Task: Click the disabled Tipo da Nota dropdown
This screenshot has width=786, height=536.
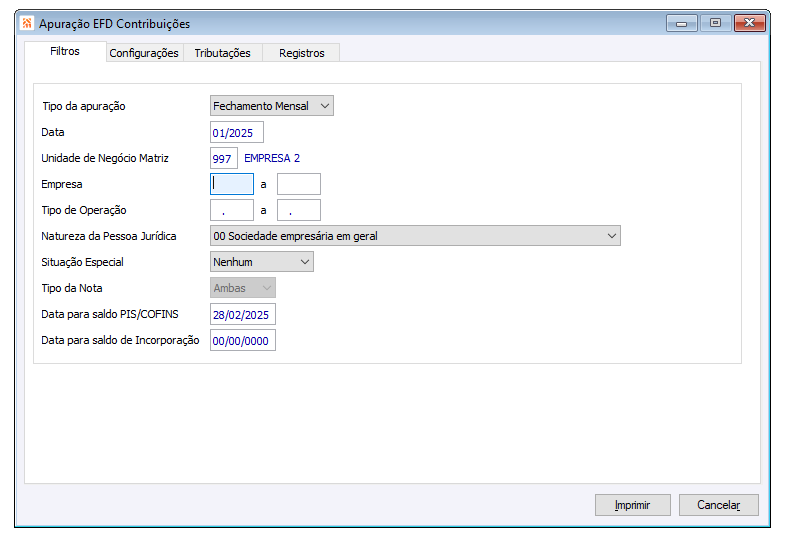Action: pos(243,288)
